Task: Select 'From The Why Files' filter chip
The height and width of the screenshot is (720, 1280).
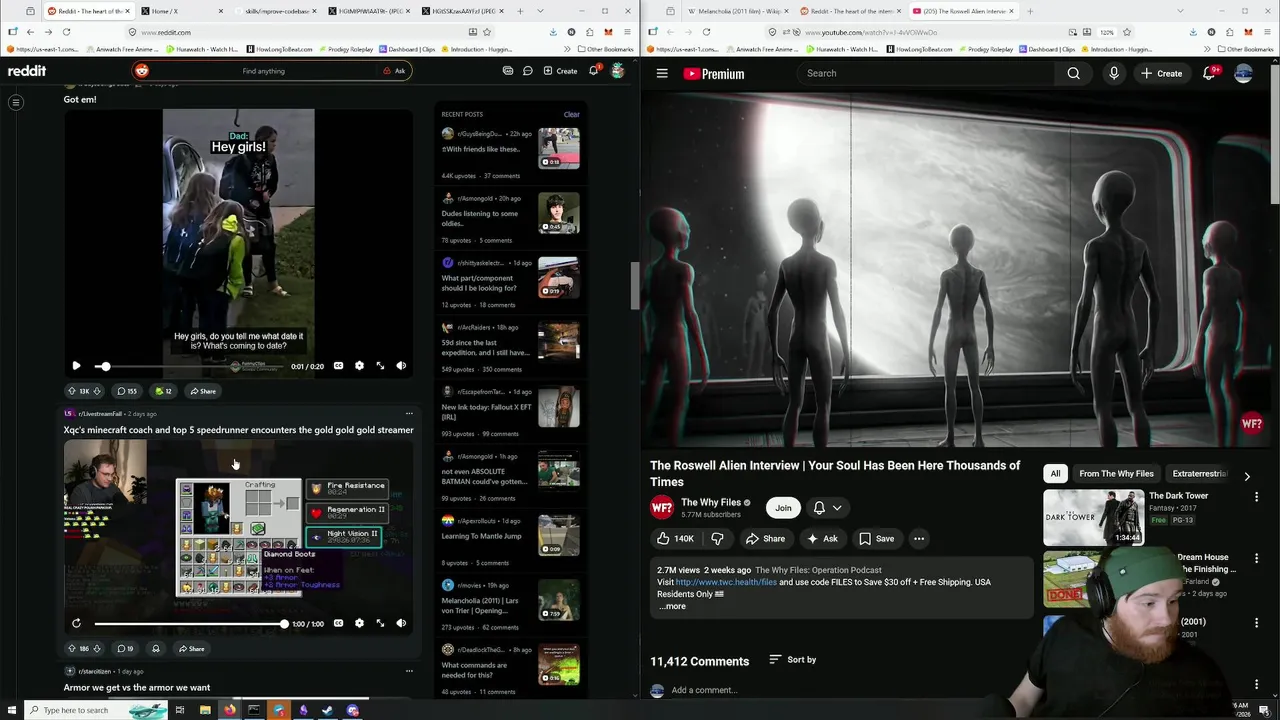Action: point(1116,474)
